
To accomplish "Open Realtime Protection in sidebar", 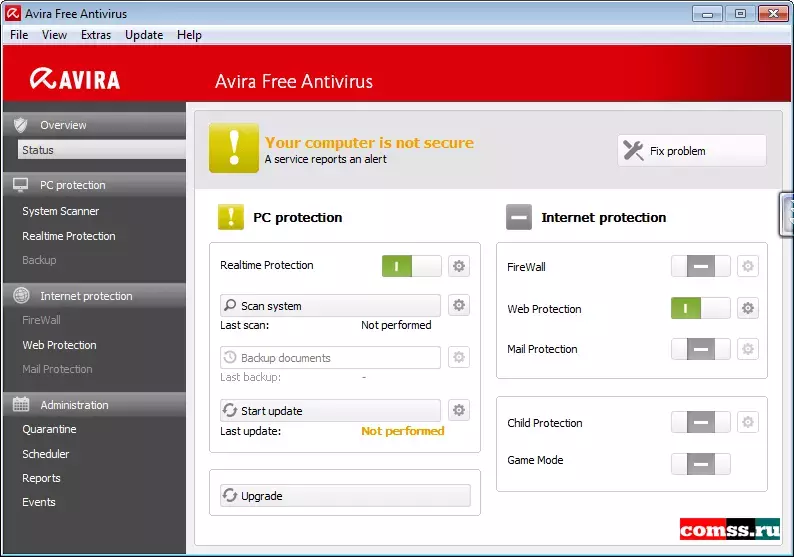I will 69,236.
